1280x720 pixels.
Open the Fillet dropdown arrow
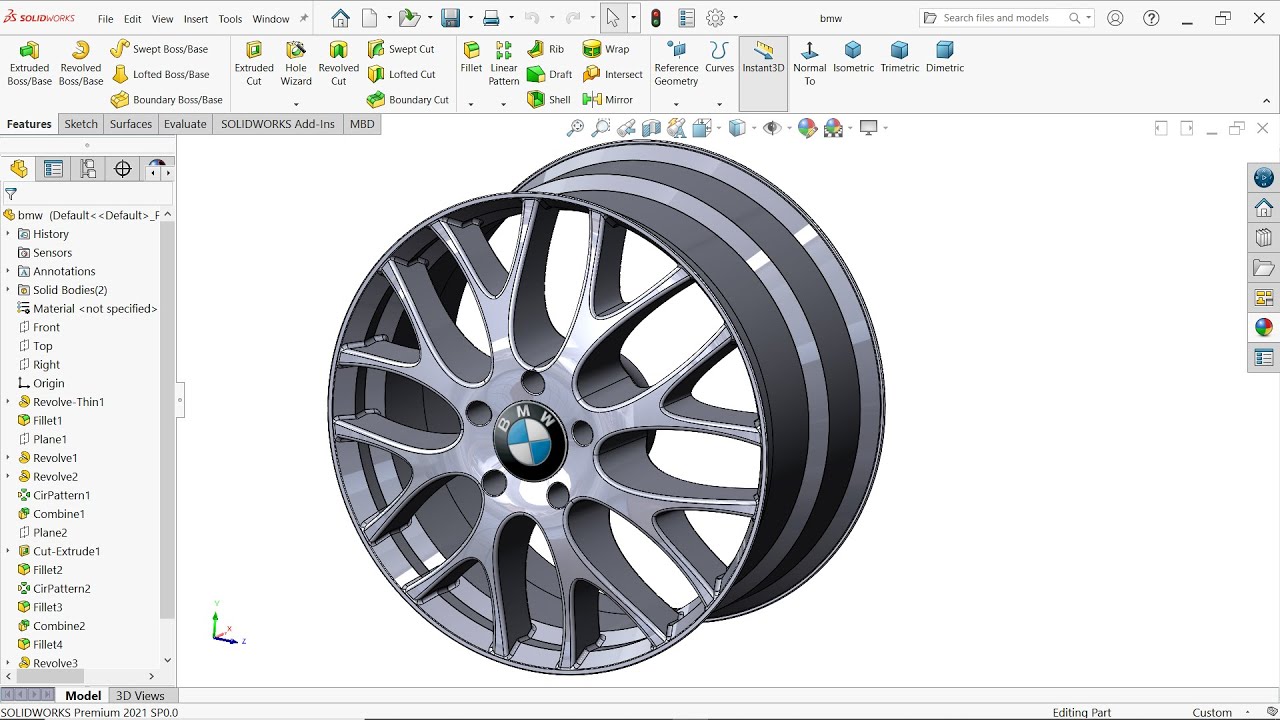click(471, 104)
